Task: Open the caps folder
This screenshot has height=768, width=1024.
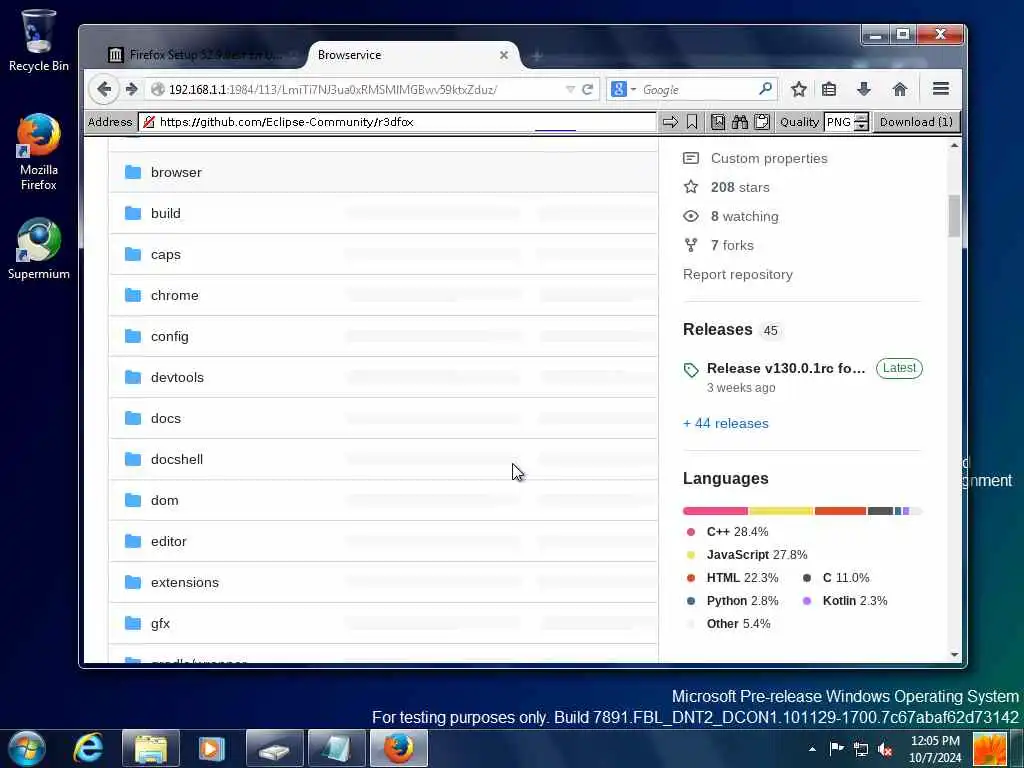Action: [165, 255]
